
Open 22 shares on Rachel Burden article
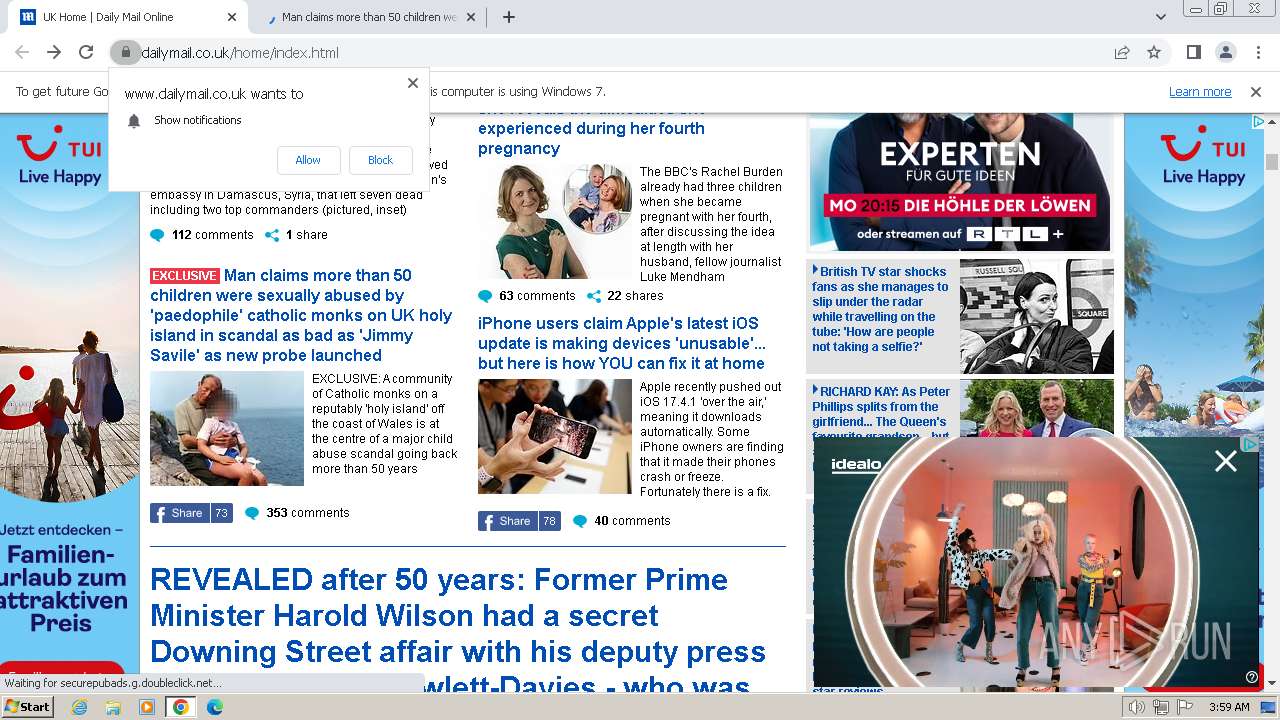point(625,296)
